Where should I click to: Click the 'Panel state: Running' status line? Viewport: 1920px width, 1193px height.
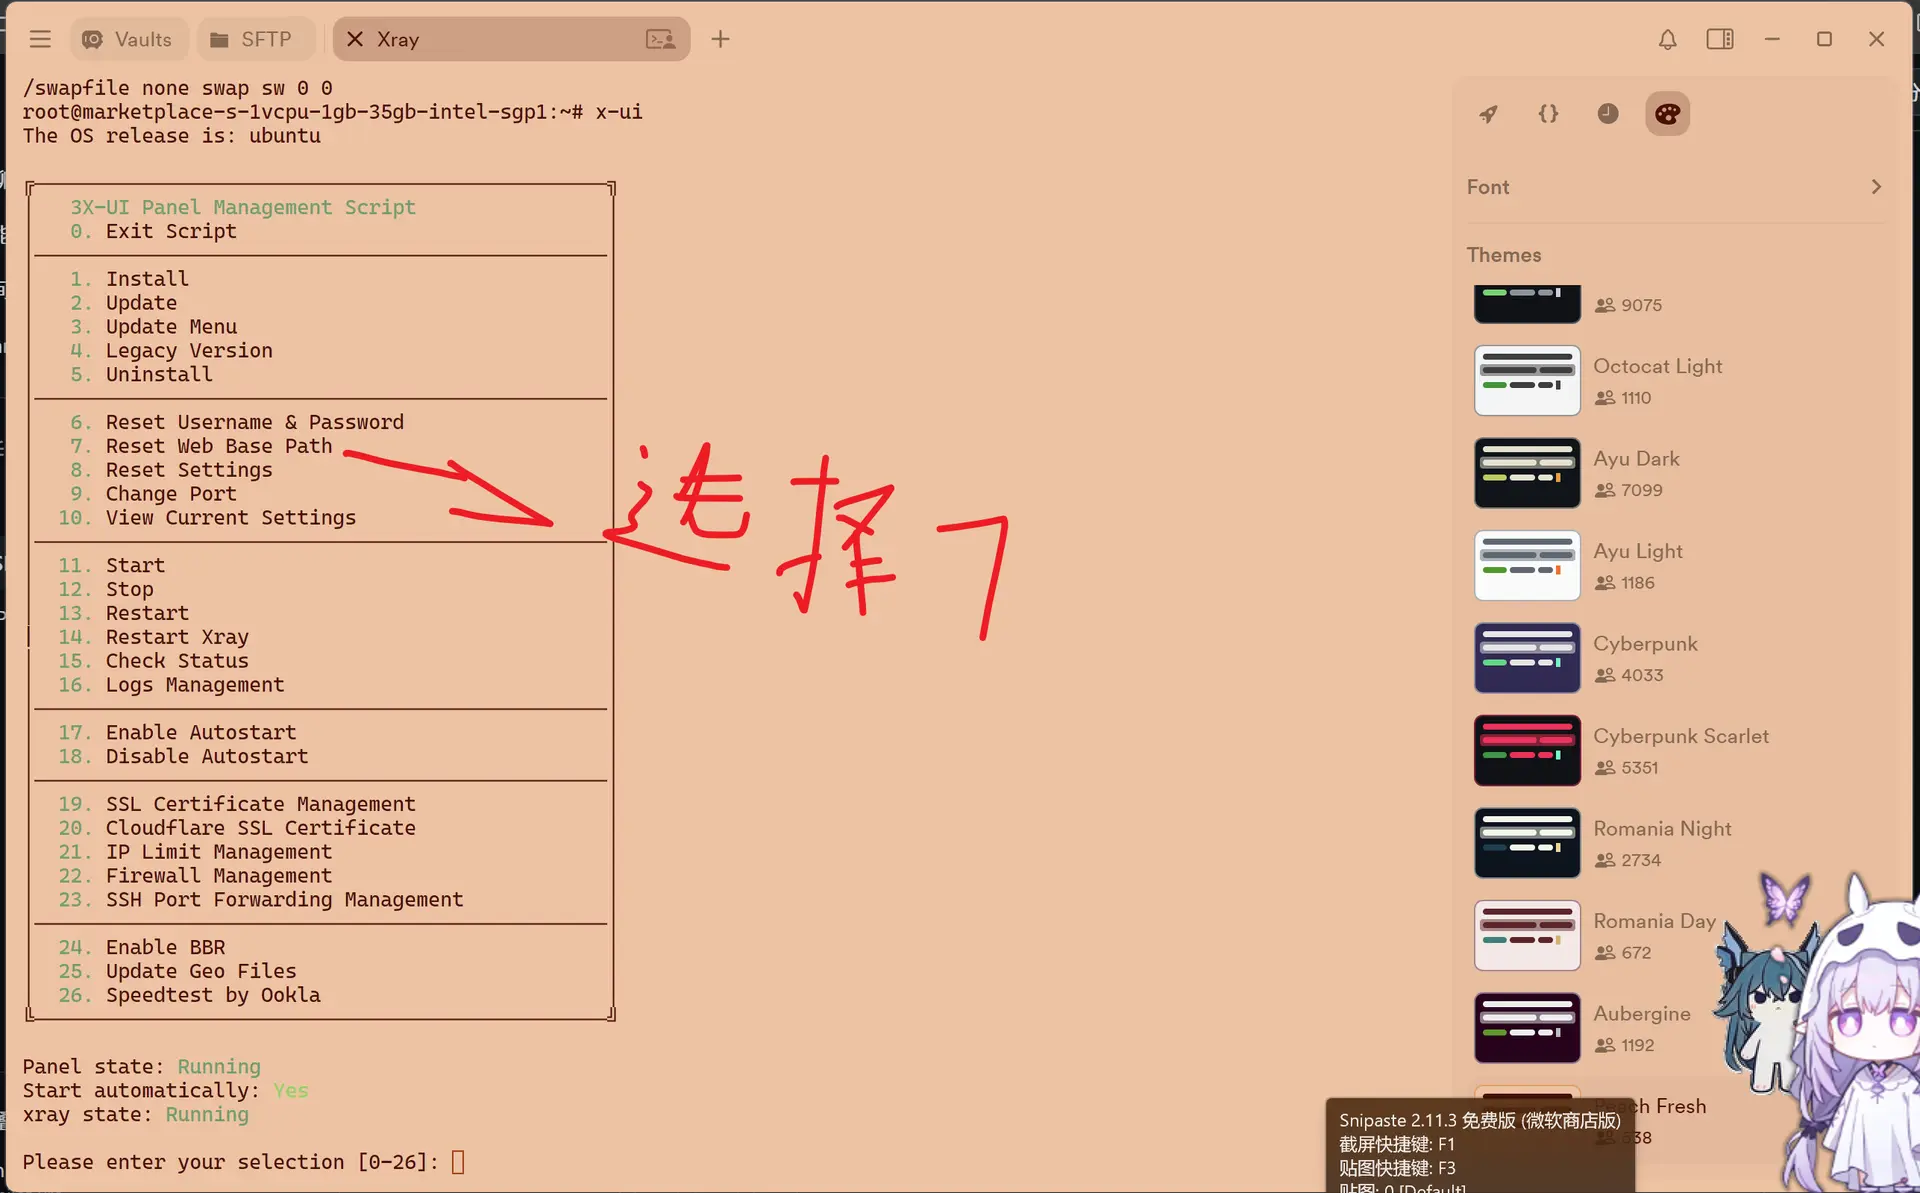tap(141, 1067)
